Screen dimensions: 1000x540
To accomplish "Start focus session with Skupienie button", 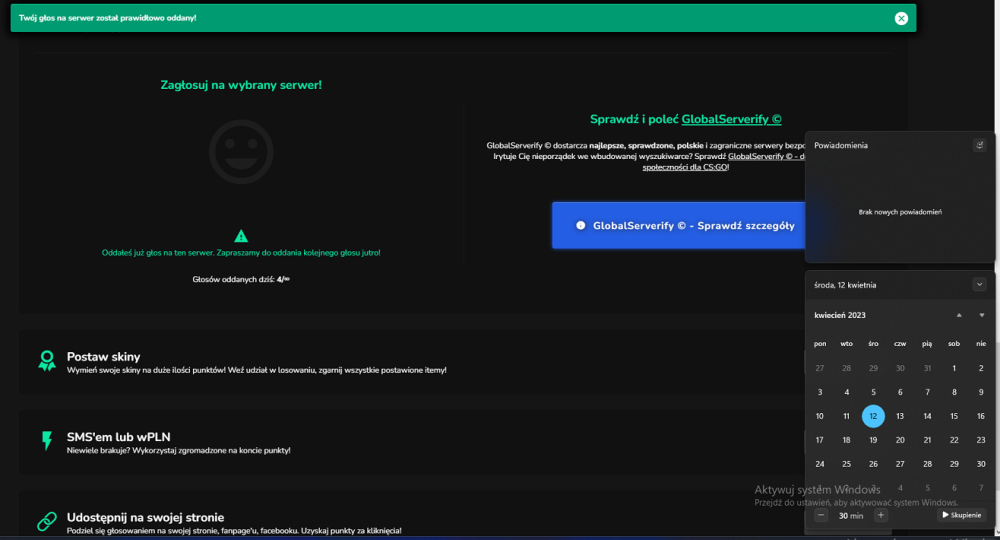I will [x=962, y=515].
